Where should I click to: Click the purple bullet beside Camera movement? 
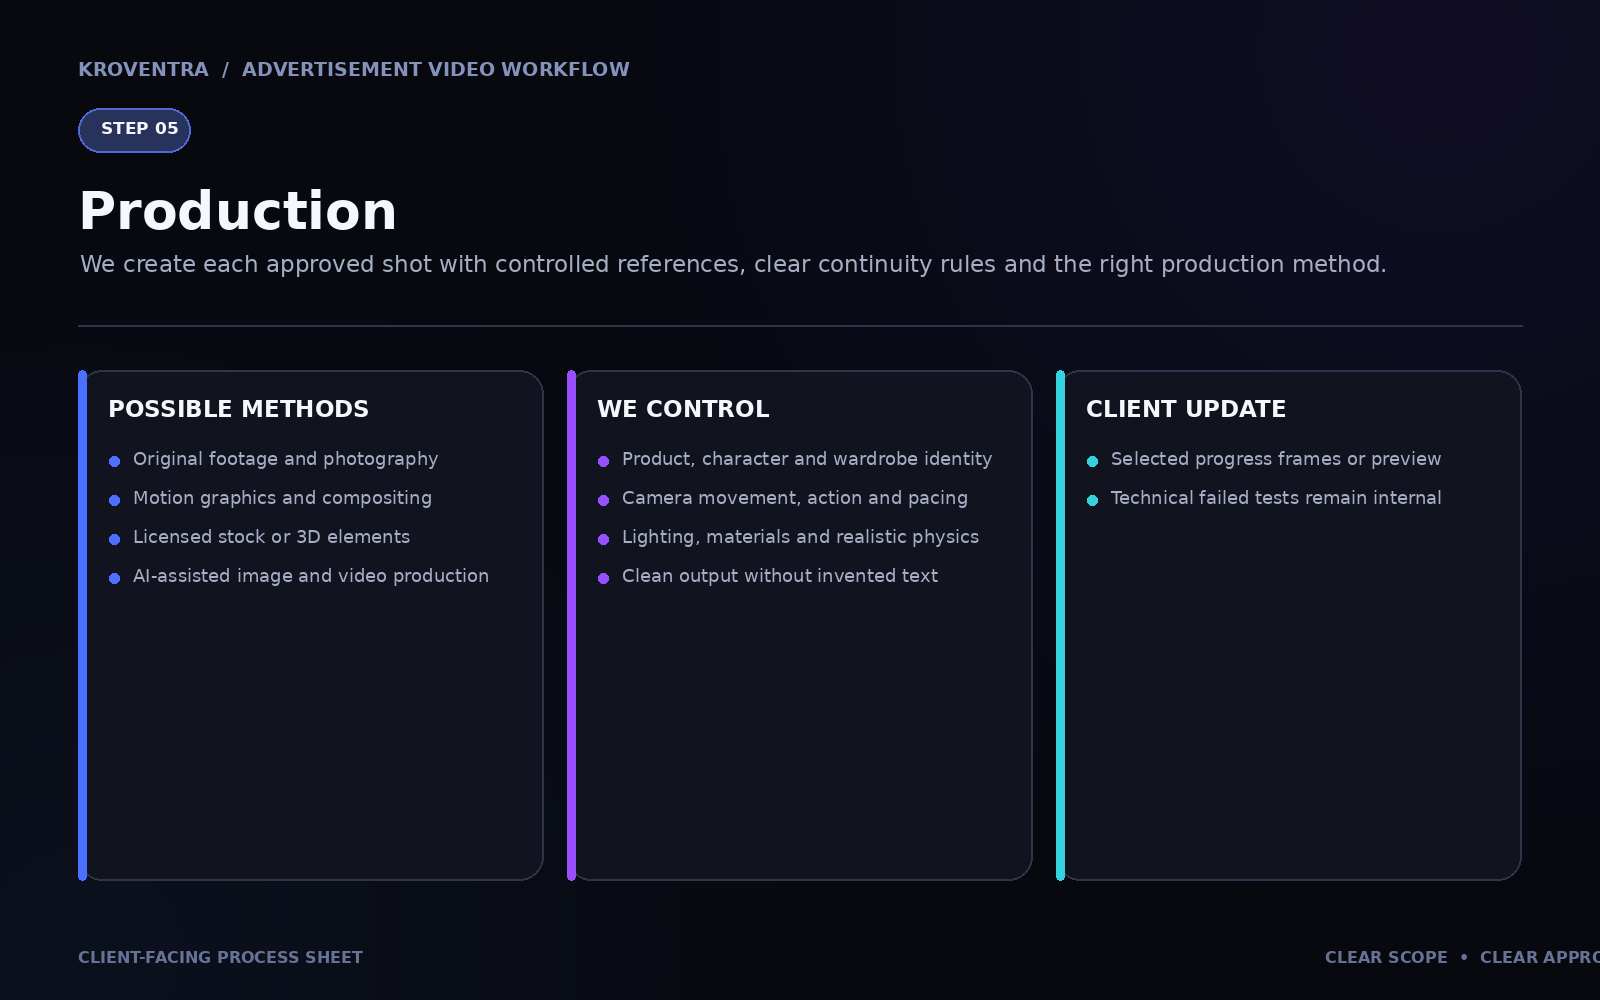click(x=603, y=500)
